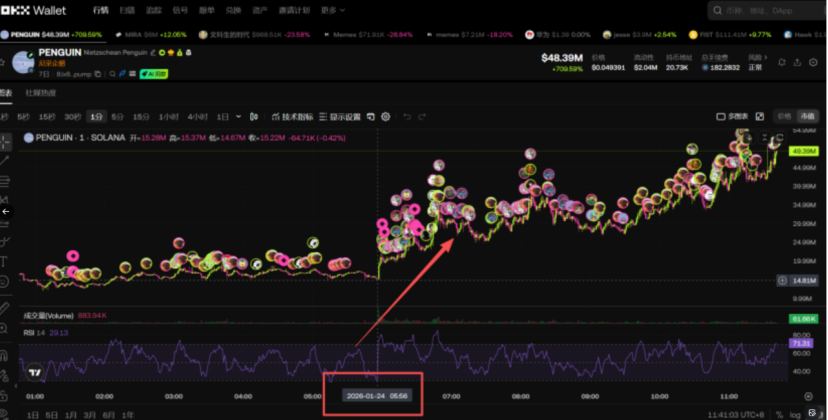Screen dimensions: 828x420
Task: Select the crosshair cursor drawing tool
Action: tap(5, 142)
